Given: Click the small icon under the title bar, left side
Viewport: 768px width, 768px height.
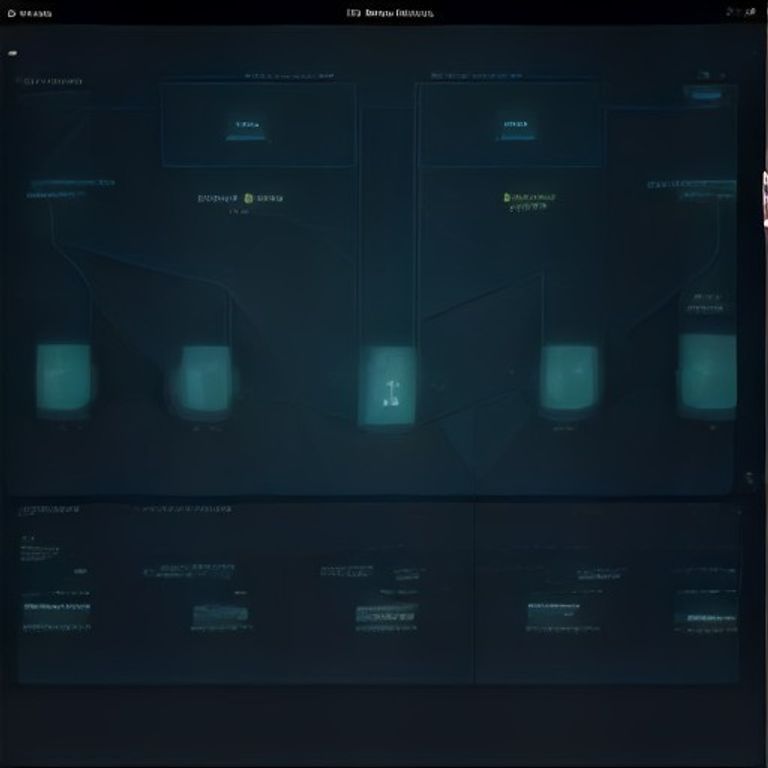Looking at the screenshot, I should click(x=12, y=53).
